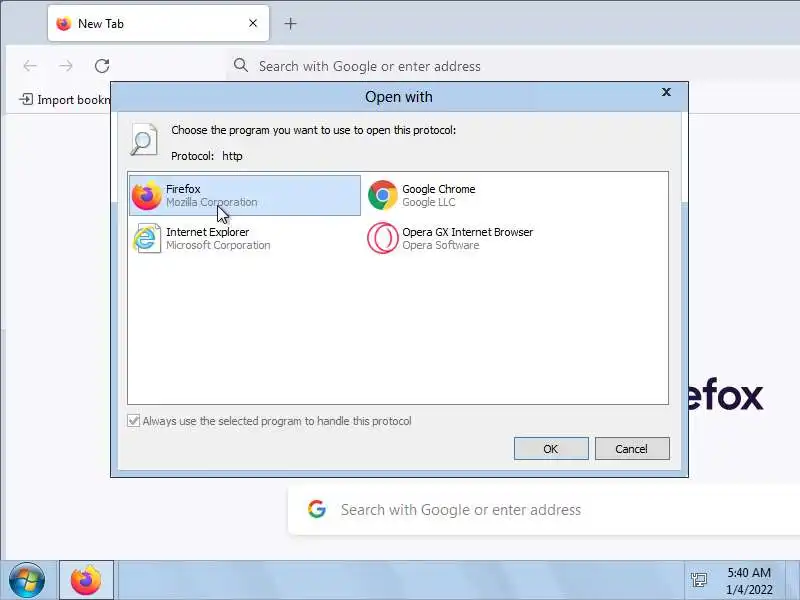800x600 pixels.
Task: Confirm the dialog with OK
Action: click(551, 448)
